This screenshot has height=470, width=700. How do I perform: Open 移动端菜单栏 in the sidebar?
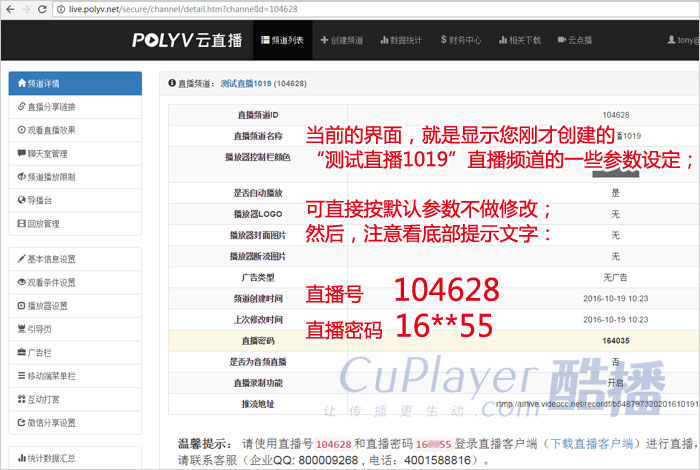click(75, 376)
